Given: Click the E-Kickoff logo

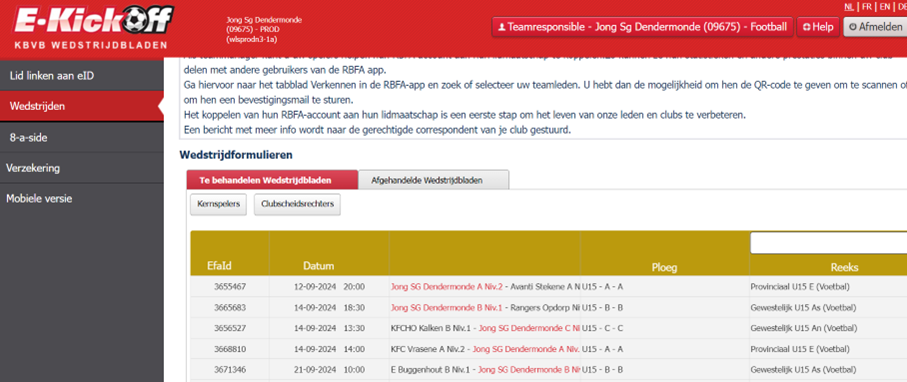Looking at the screenshot, I should (93, 27).
